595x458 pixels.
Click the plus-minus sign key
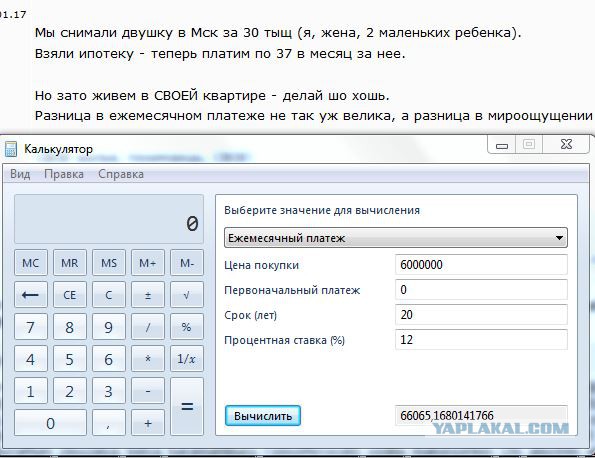click(148, 294)
